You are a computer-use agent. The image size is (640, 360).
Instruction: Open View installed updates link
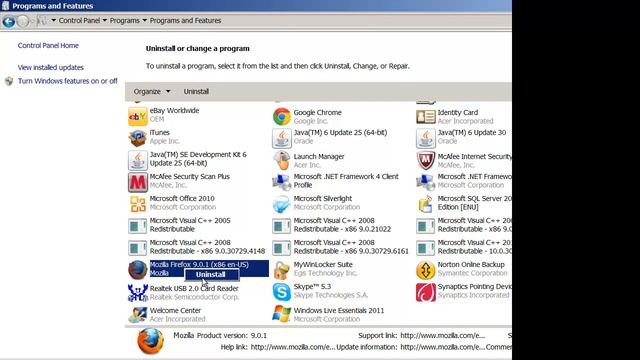(51, 67)
